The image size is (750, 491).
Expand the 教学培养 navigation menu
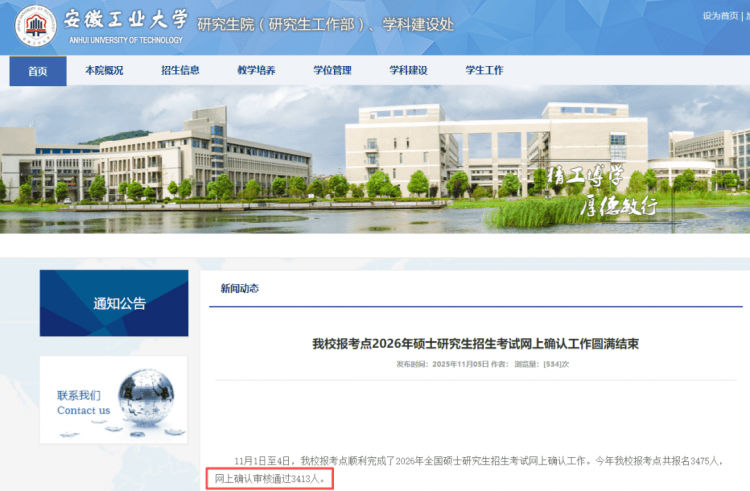point(256,71)
